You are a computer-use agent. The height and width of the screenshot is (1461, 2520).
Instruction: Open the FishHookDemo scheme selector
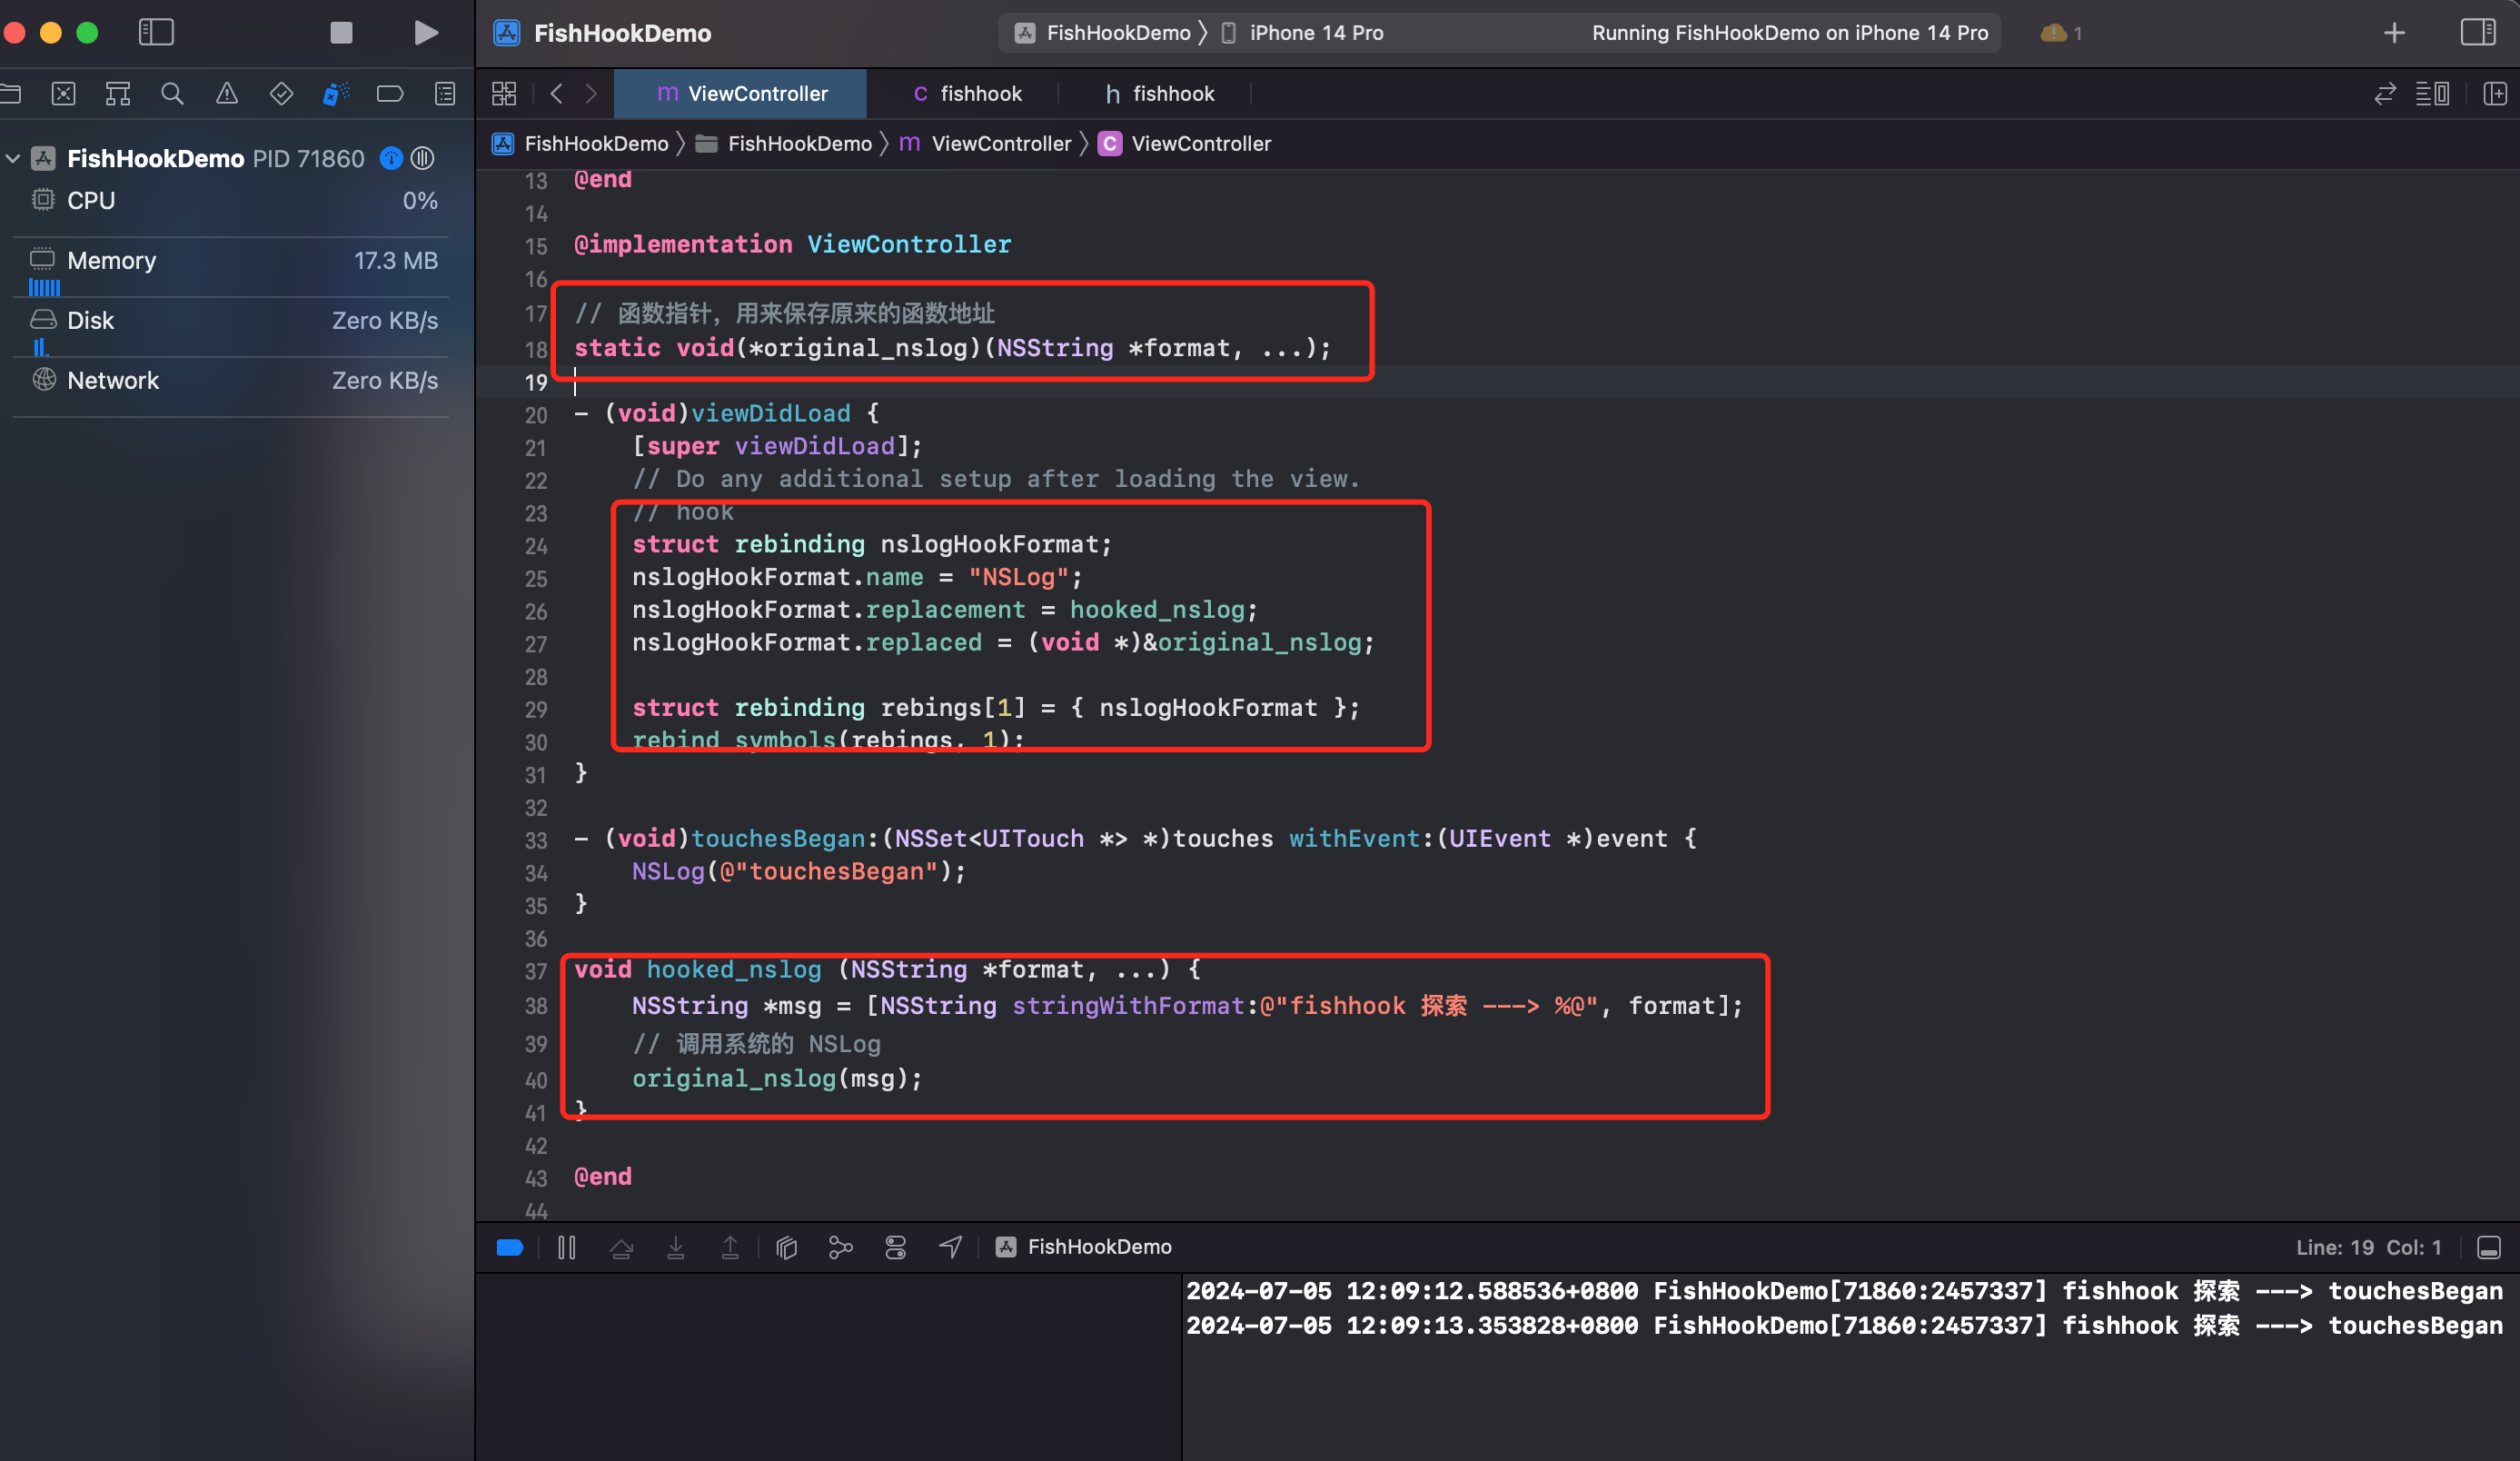[1103, 33]
